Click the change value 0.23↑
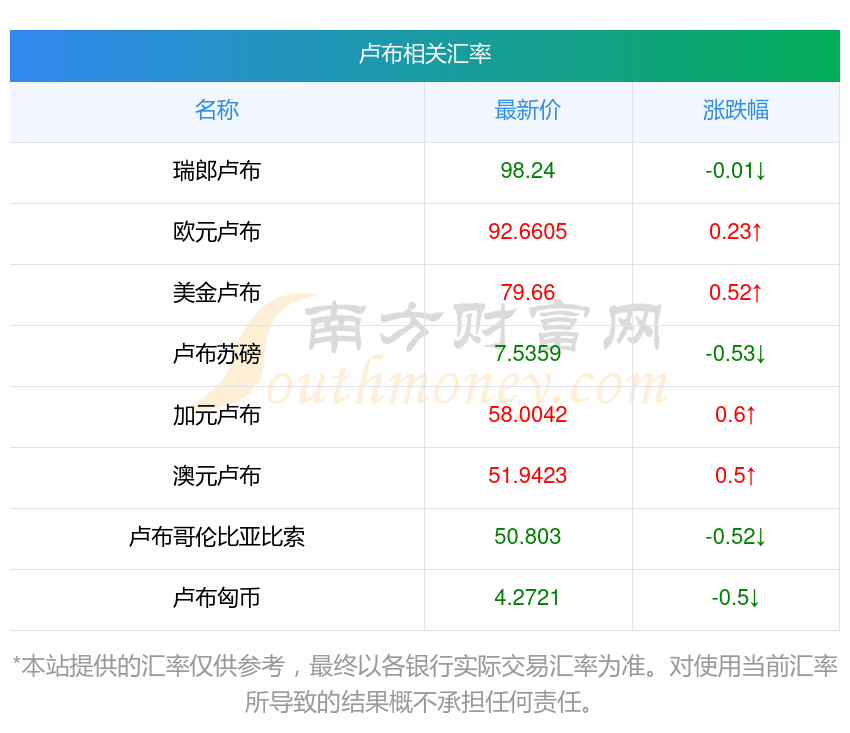The image size is (850, 733). pos(736,232)
